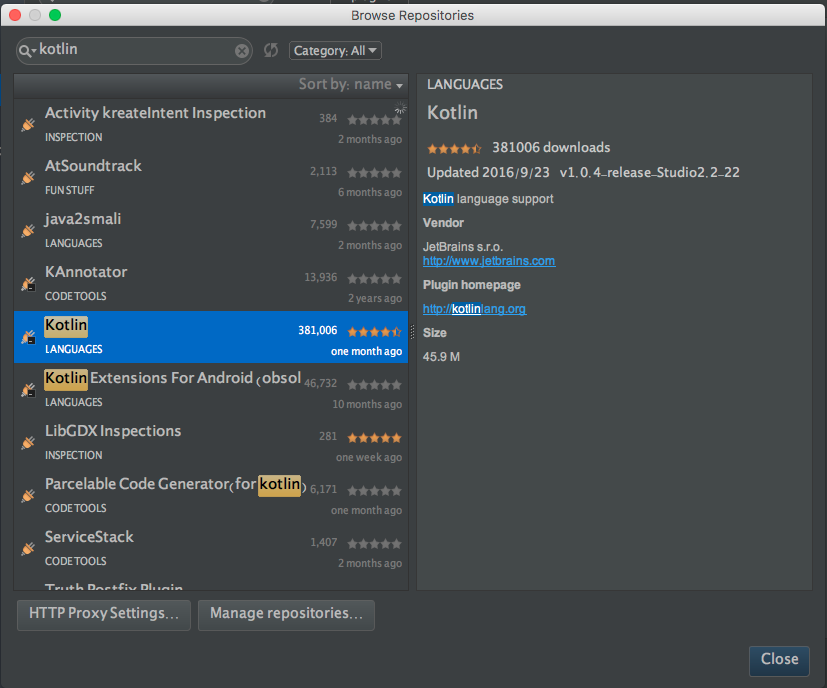Click the '2 years ago' date for KAnnotator
The height and width of the screenshot is (688, 827).
click(x=375, y=298)
